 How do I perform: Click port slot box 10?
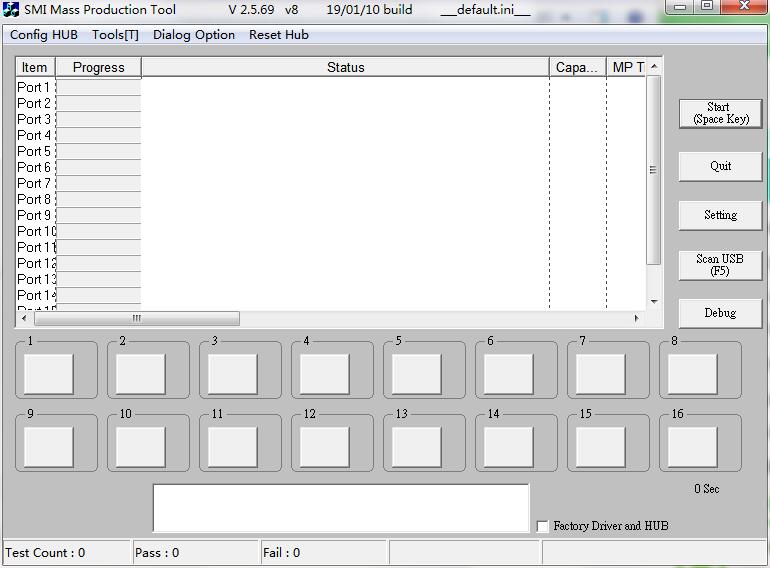(x=140, y=447)
